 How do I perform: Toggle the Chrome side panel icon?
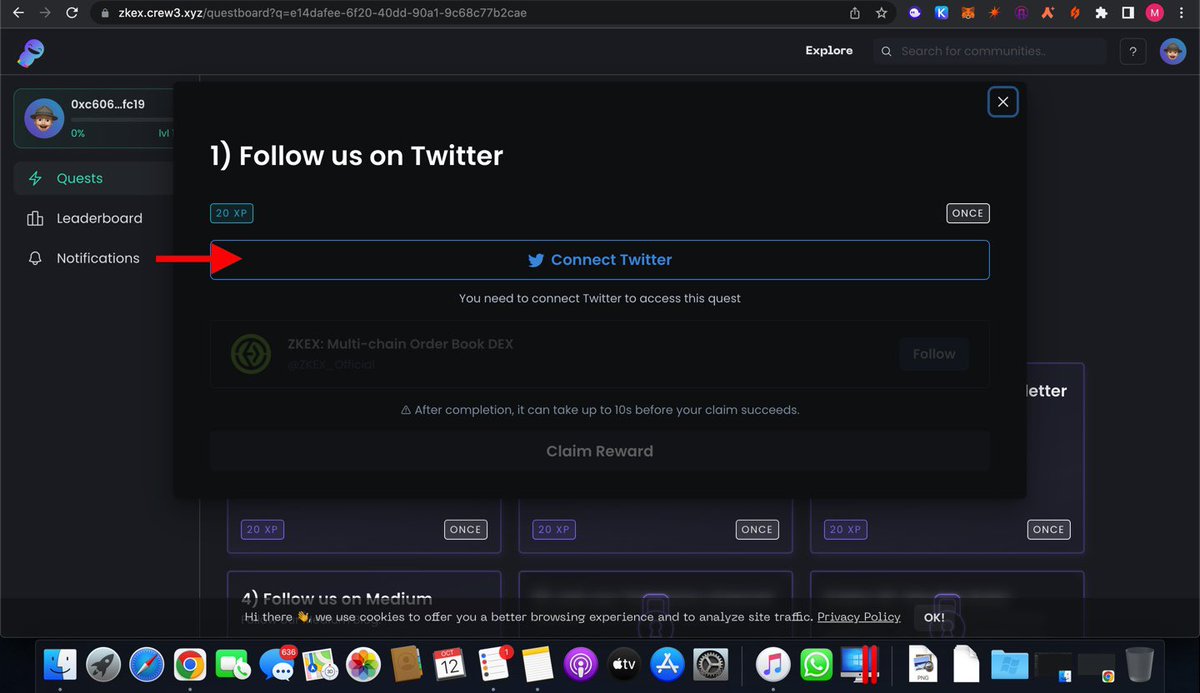coord(1128,13)
